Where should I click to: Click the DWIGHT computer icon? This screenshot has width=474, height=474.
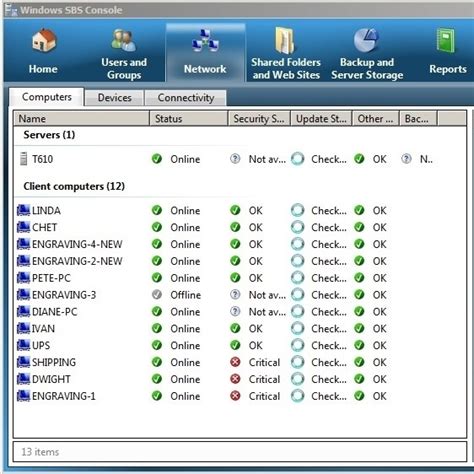[23, 379]
